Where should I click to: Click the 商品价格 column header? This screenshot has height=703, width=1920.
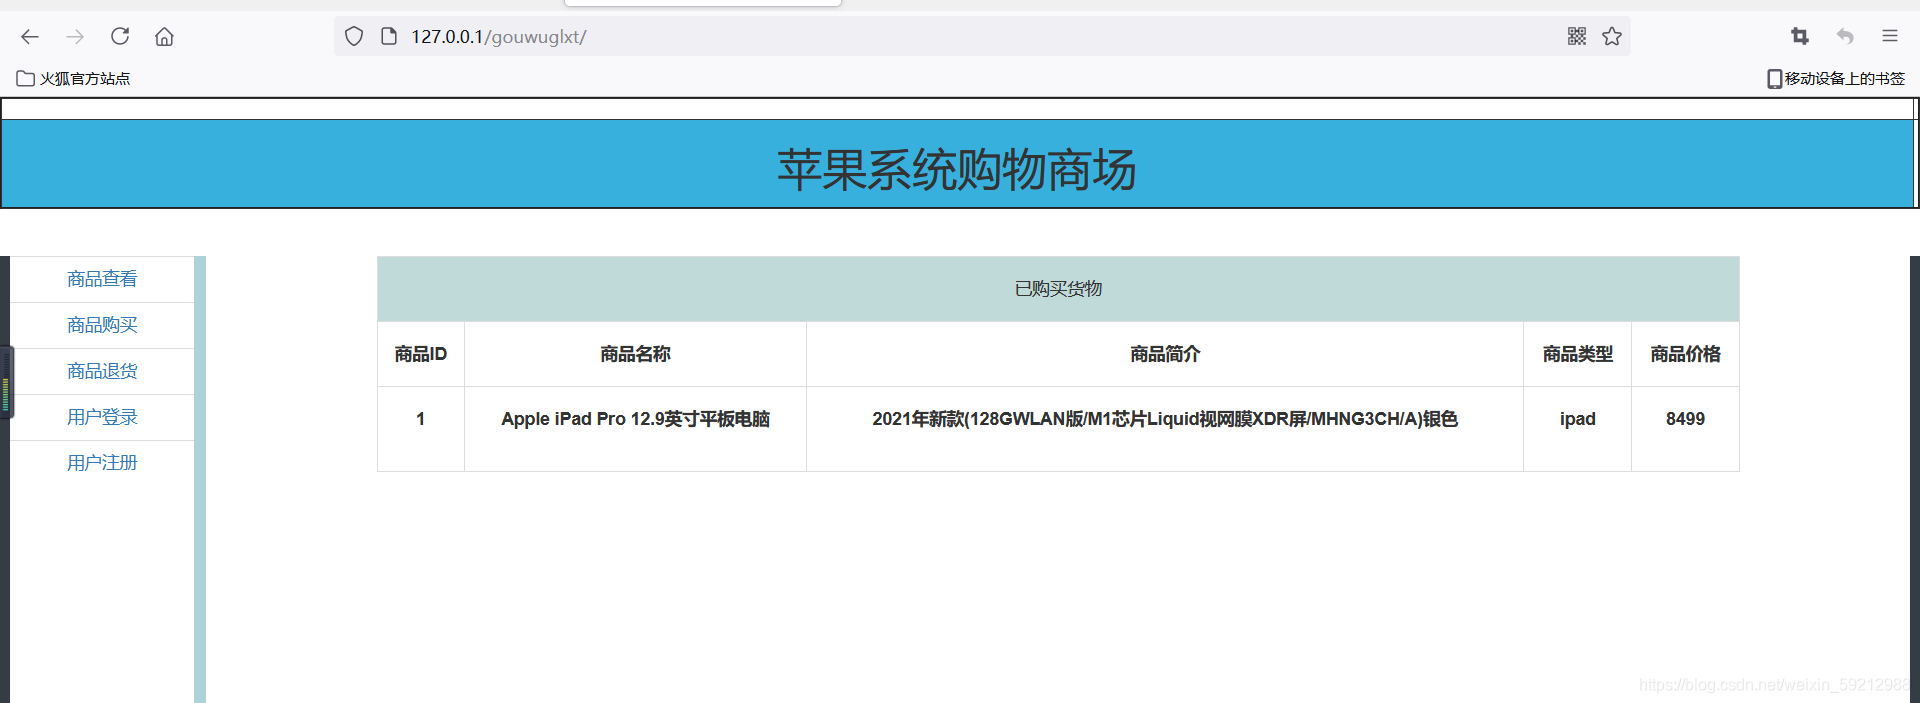(x=1686, y=354)
